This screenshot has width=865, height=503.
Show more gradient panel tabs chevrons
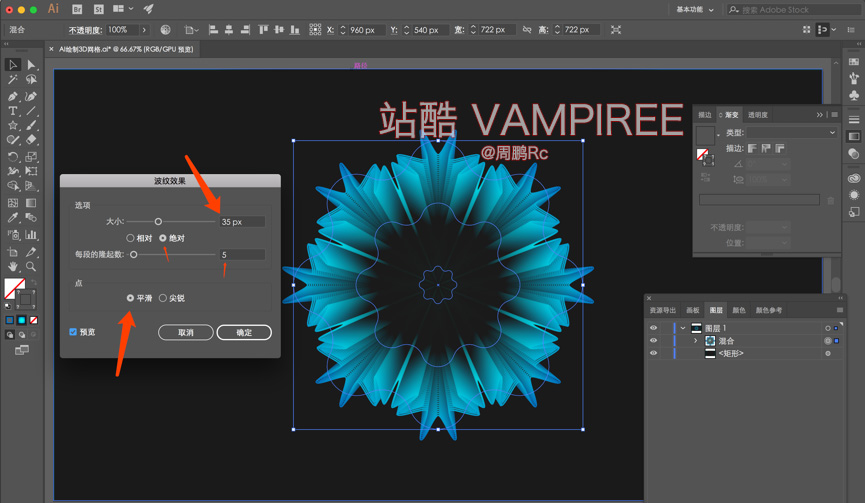coord(820,115)
